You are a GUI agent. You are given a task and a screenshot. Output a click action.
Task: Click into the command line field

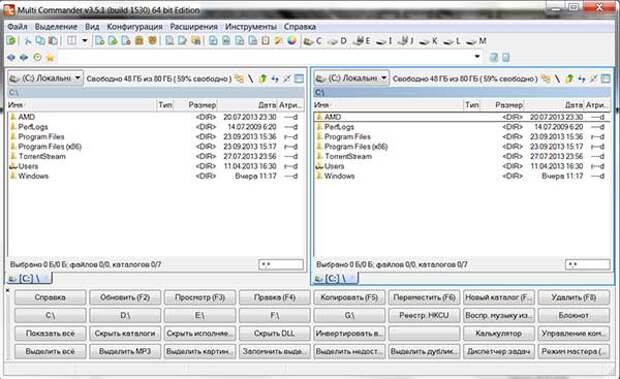coord(265,57)
